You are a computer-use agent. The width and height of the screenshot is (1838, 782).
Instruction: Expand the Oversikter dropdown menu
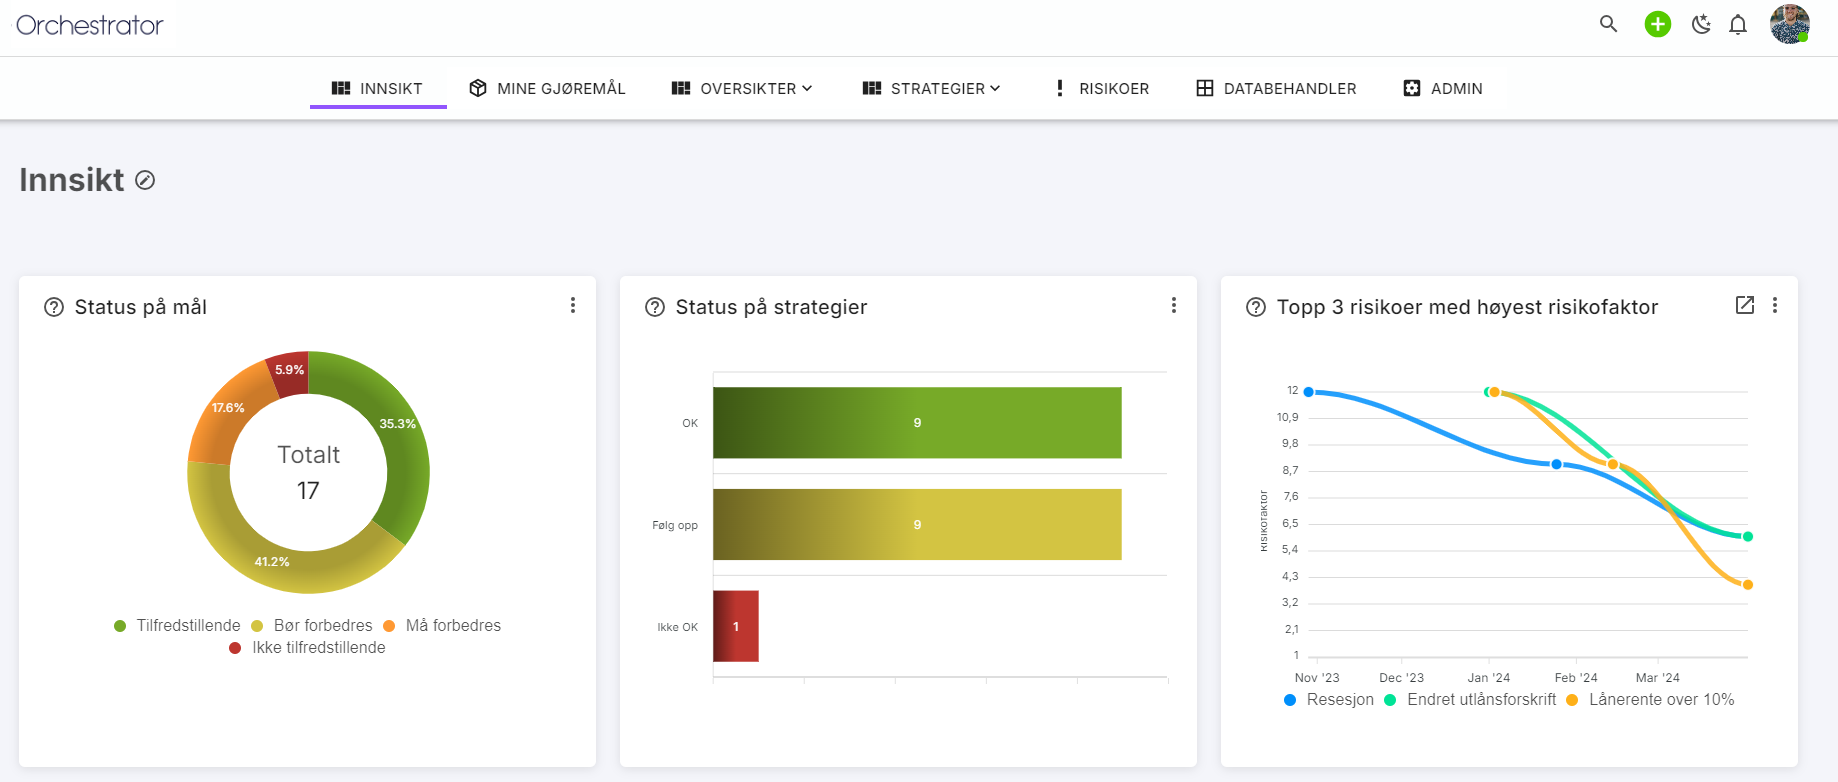742,88
